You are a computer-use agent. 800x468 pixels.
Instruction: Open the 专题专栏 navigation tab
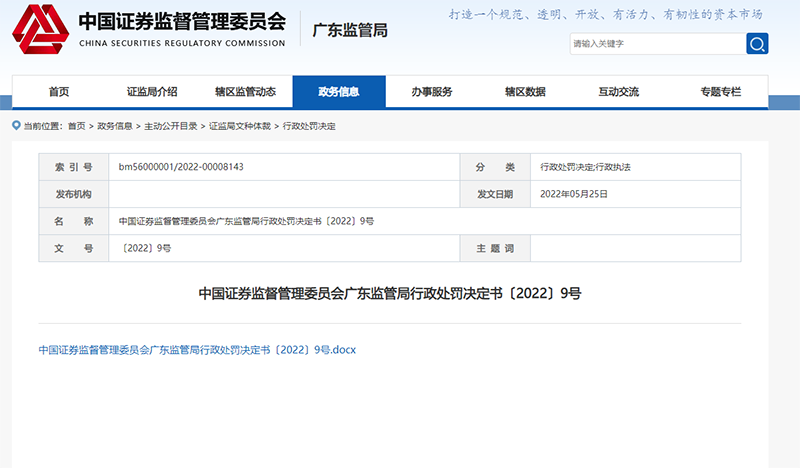tap(720, 92)
